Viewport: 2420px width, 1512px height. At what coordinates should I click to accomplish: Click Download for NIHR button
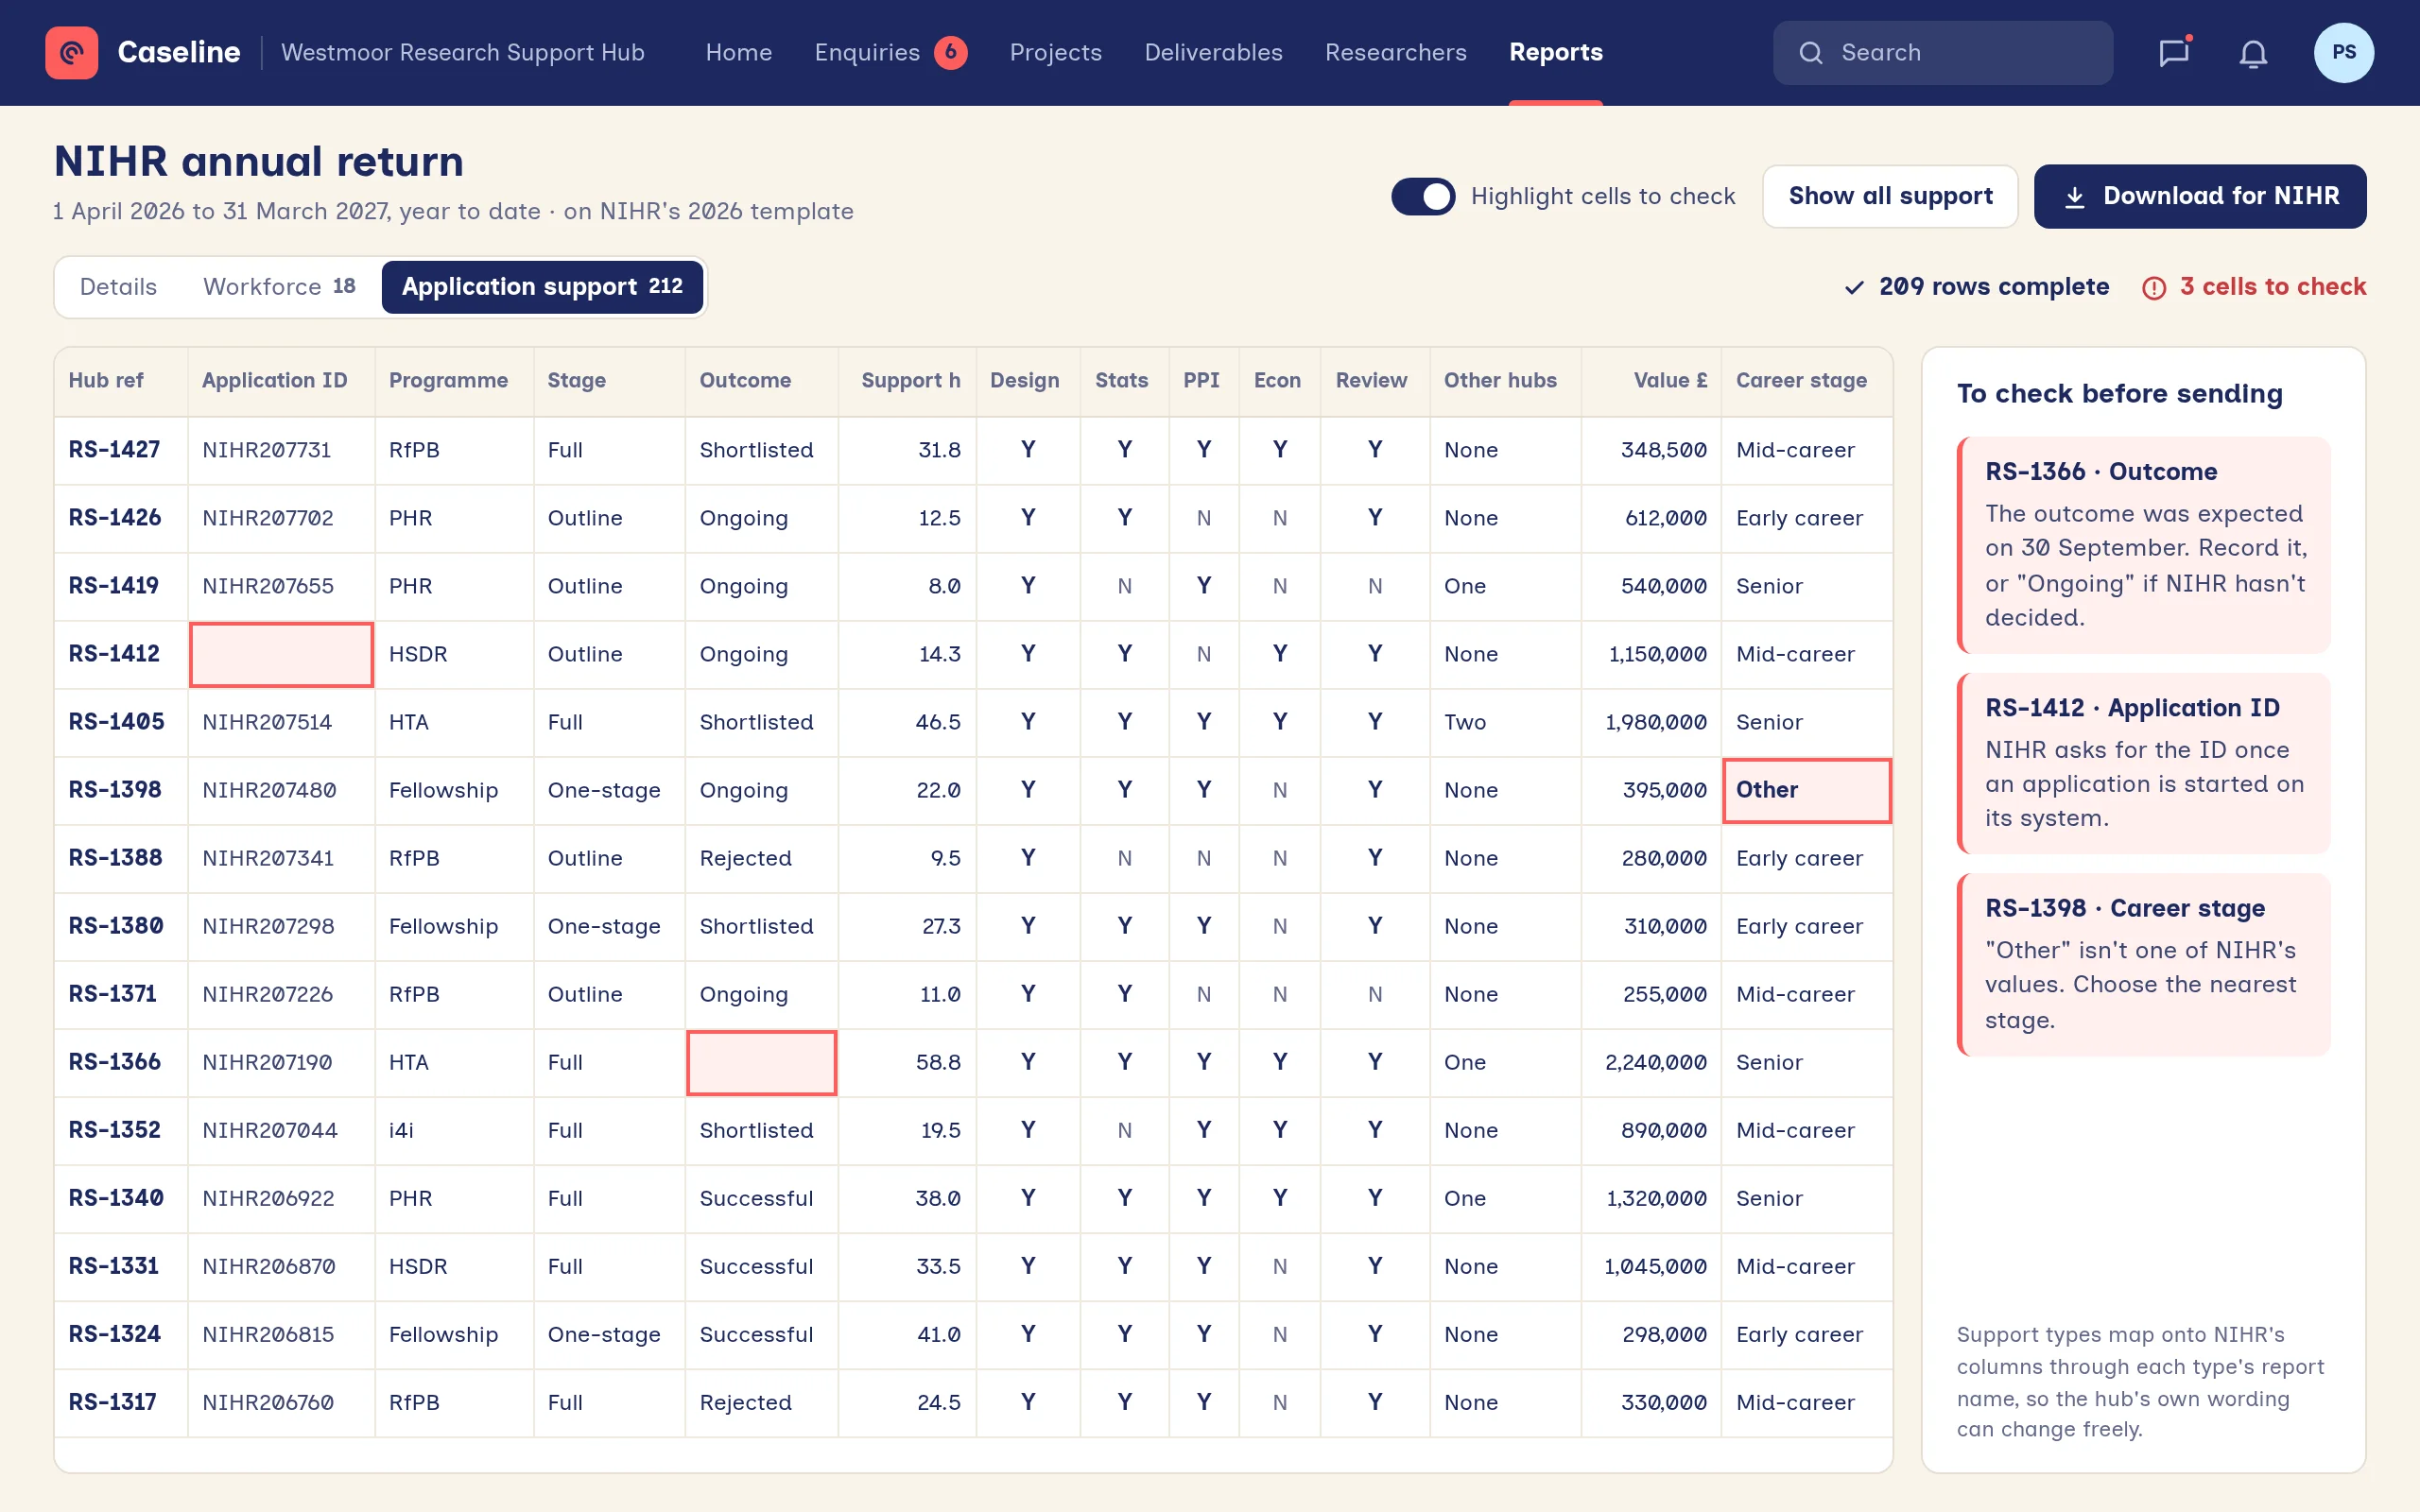(x=2200, y=196)
